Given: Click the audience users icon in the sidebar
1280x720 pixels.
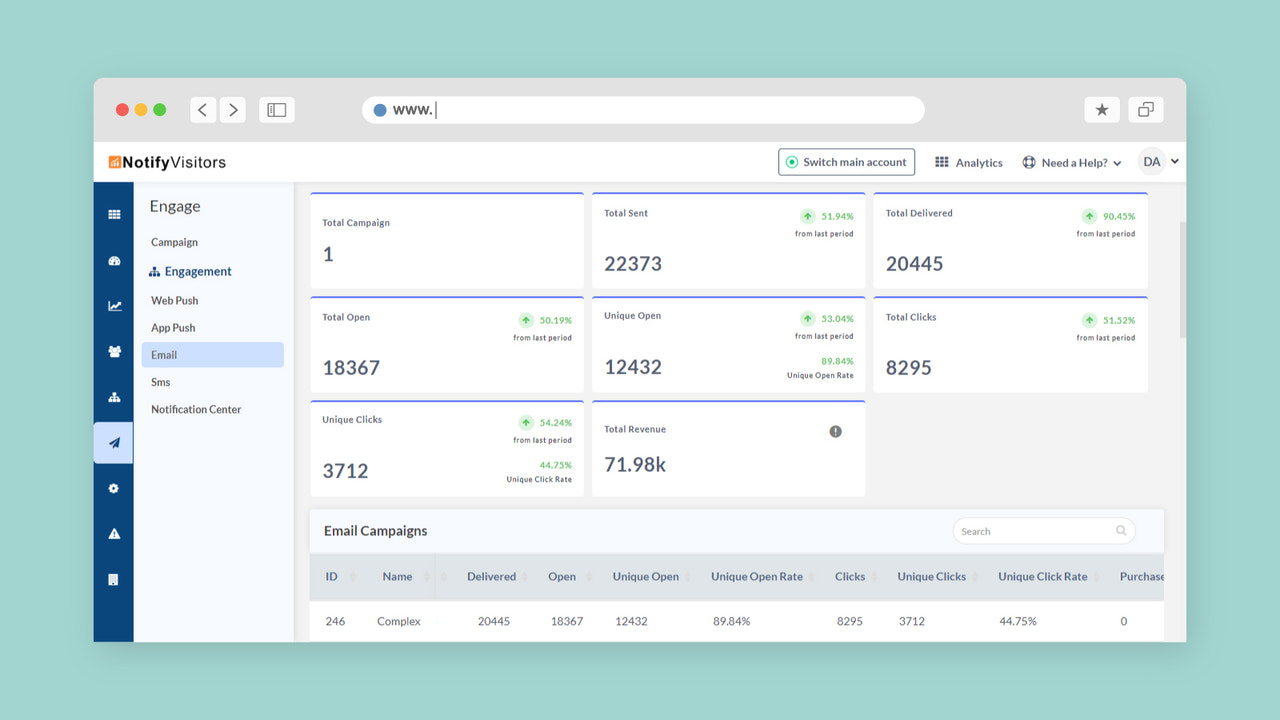Looking at the screenshot, I should click(113, 351).
